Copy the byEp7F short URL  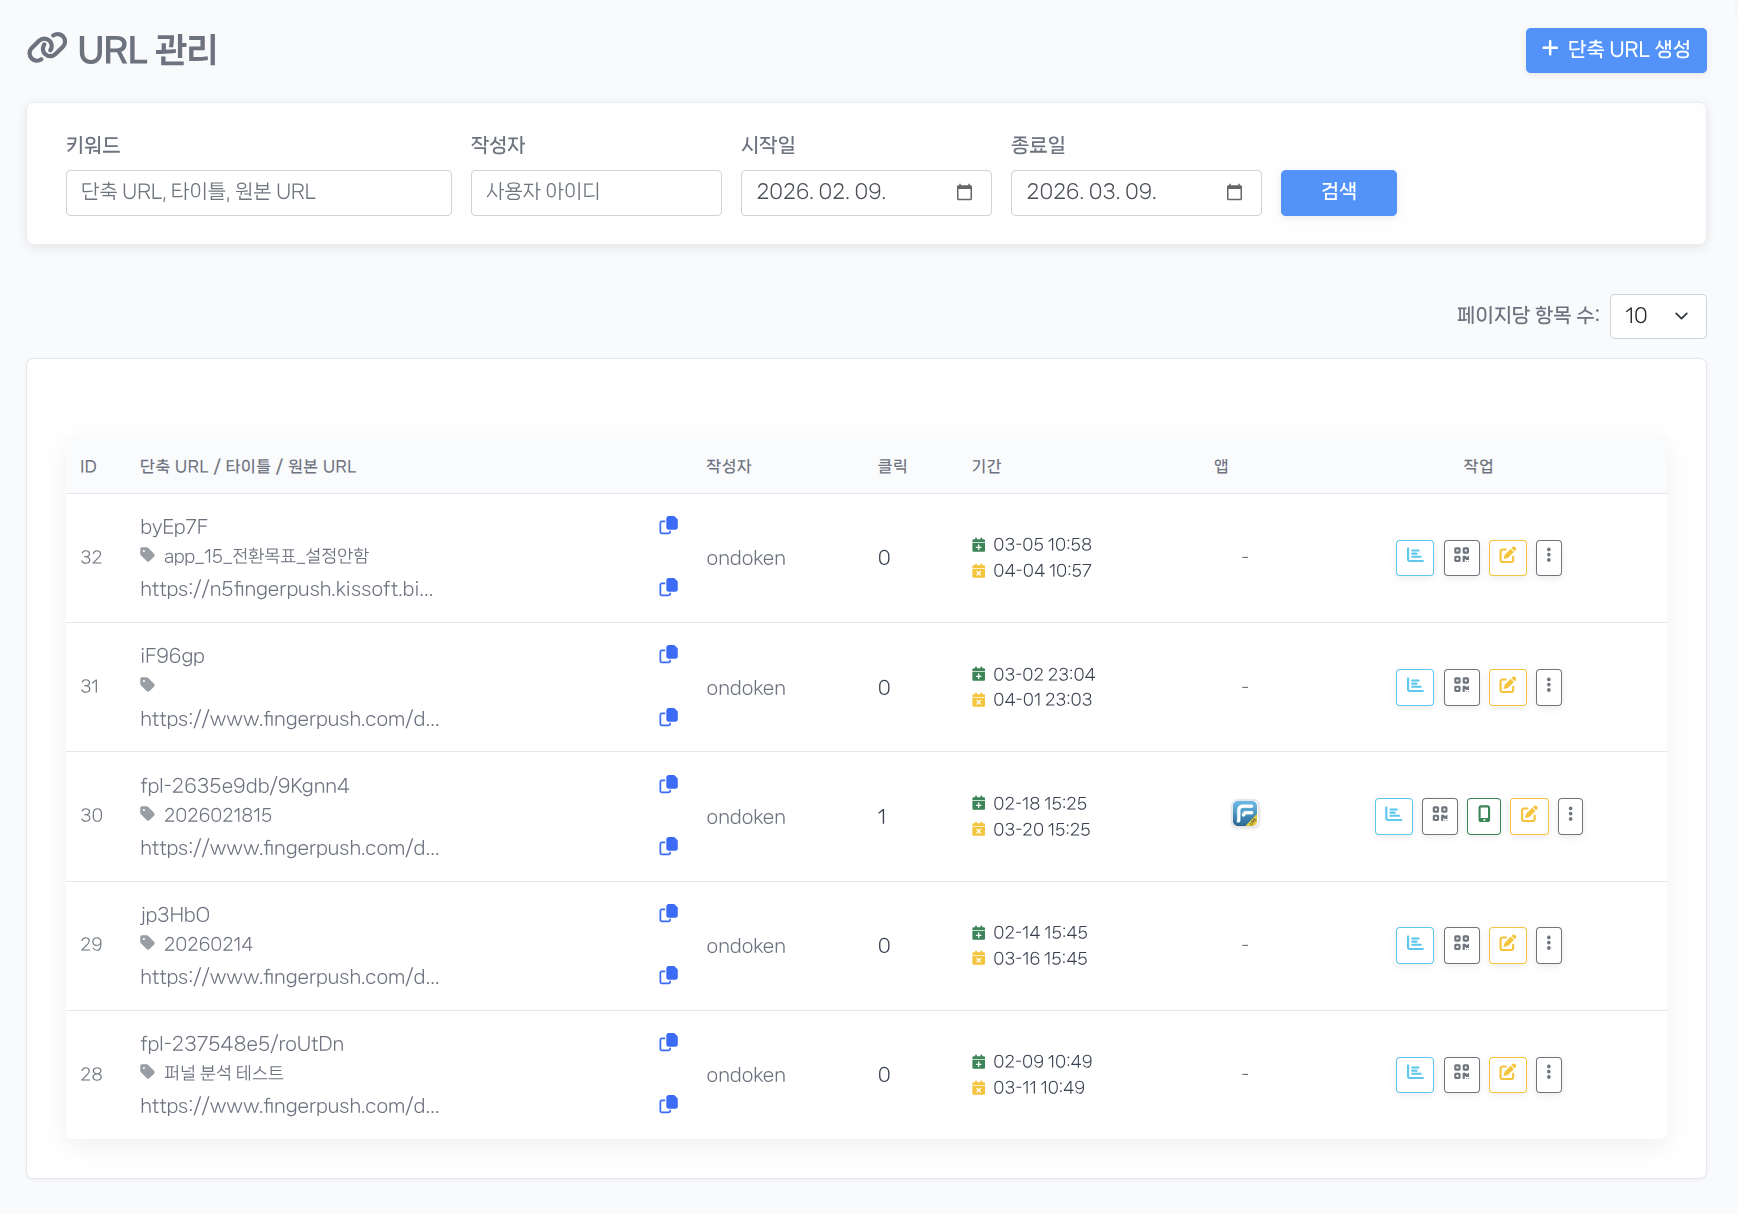tap(668, 524)
